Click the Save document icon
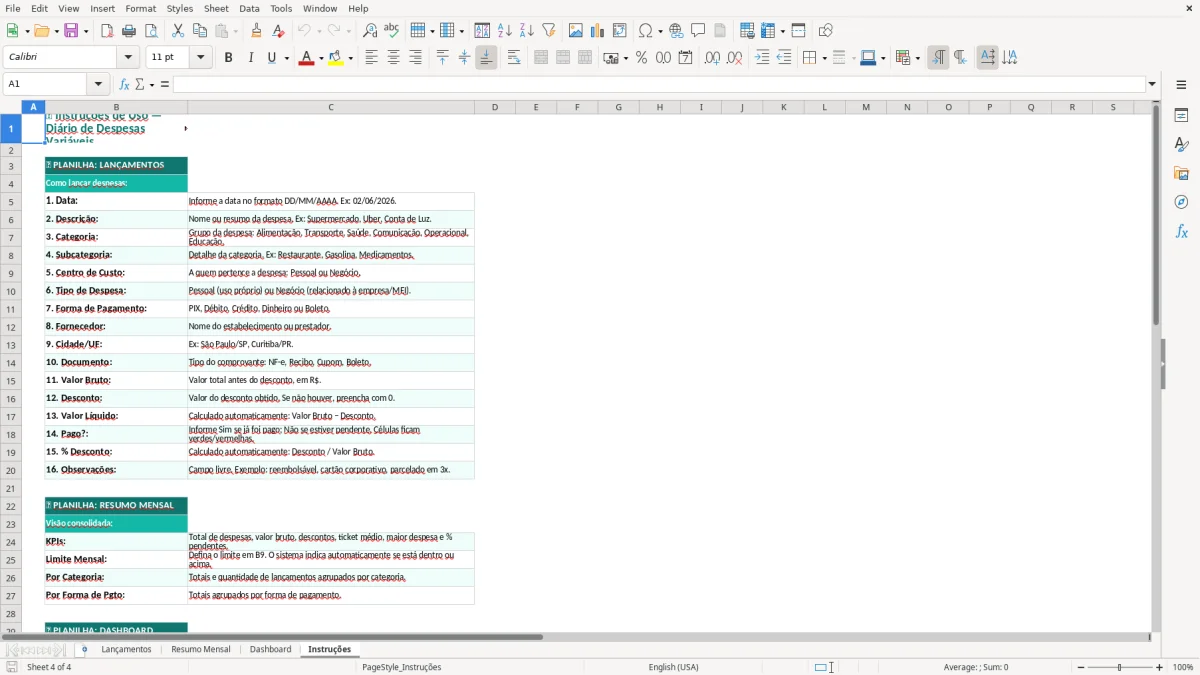This screenshot has height=675, width=1200. coord(71,31)
